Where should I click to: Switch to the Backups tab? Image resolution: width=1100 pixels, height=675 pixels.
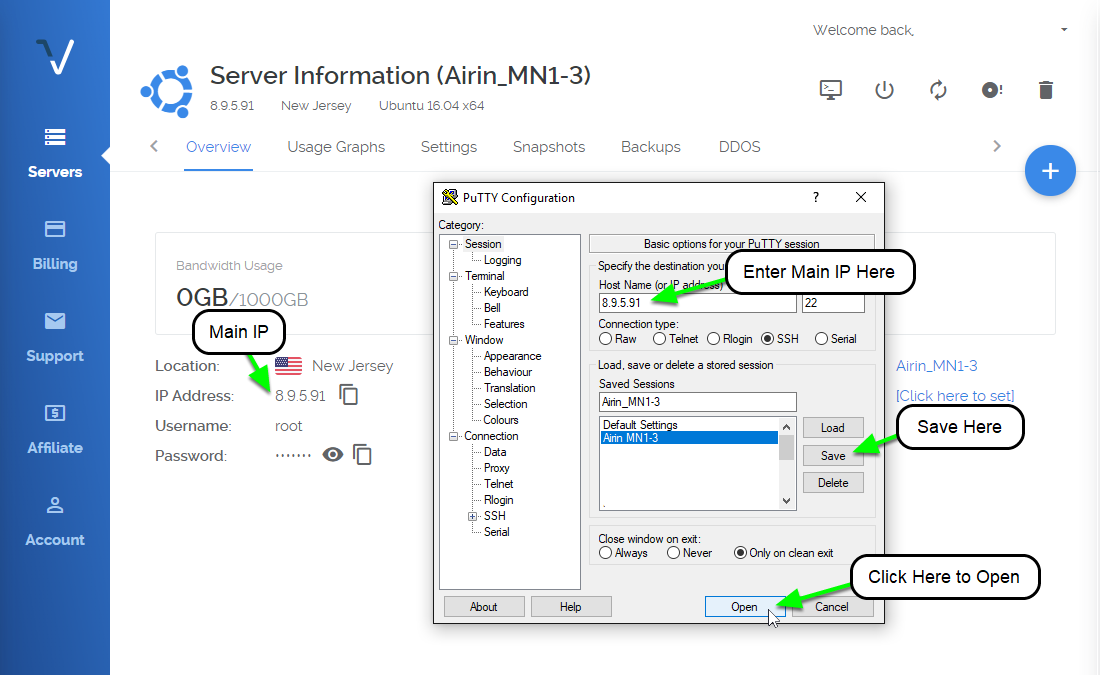click(651, 147)
